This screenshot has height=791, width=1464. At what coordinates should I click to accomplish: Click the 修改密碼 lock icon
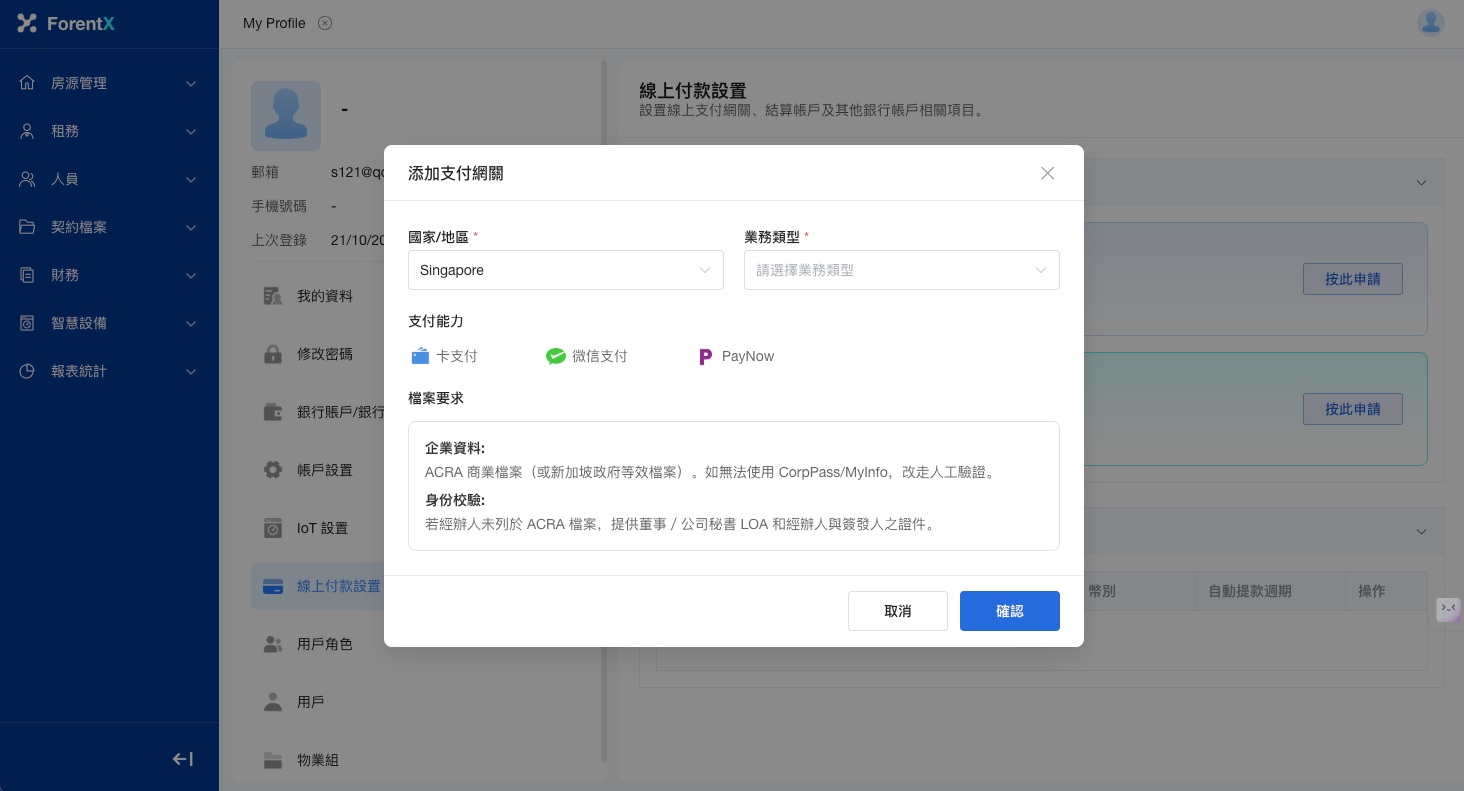point(272,354)
